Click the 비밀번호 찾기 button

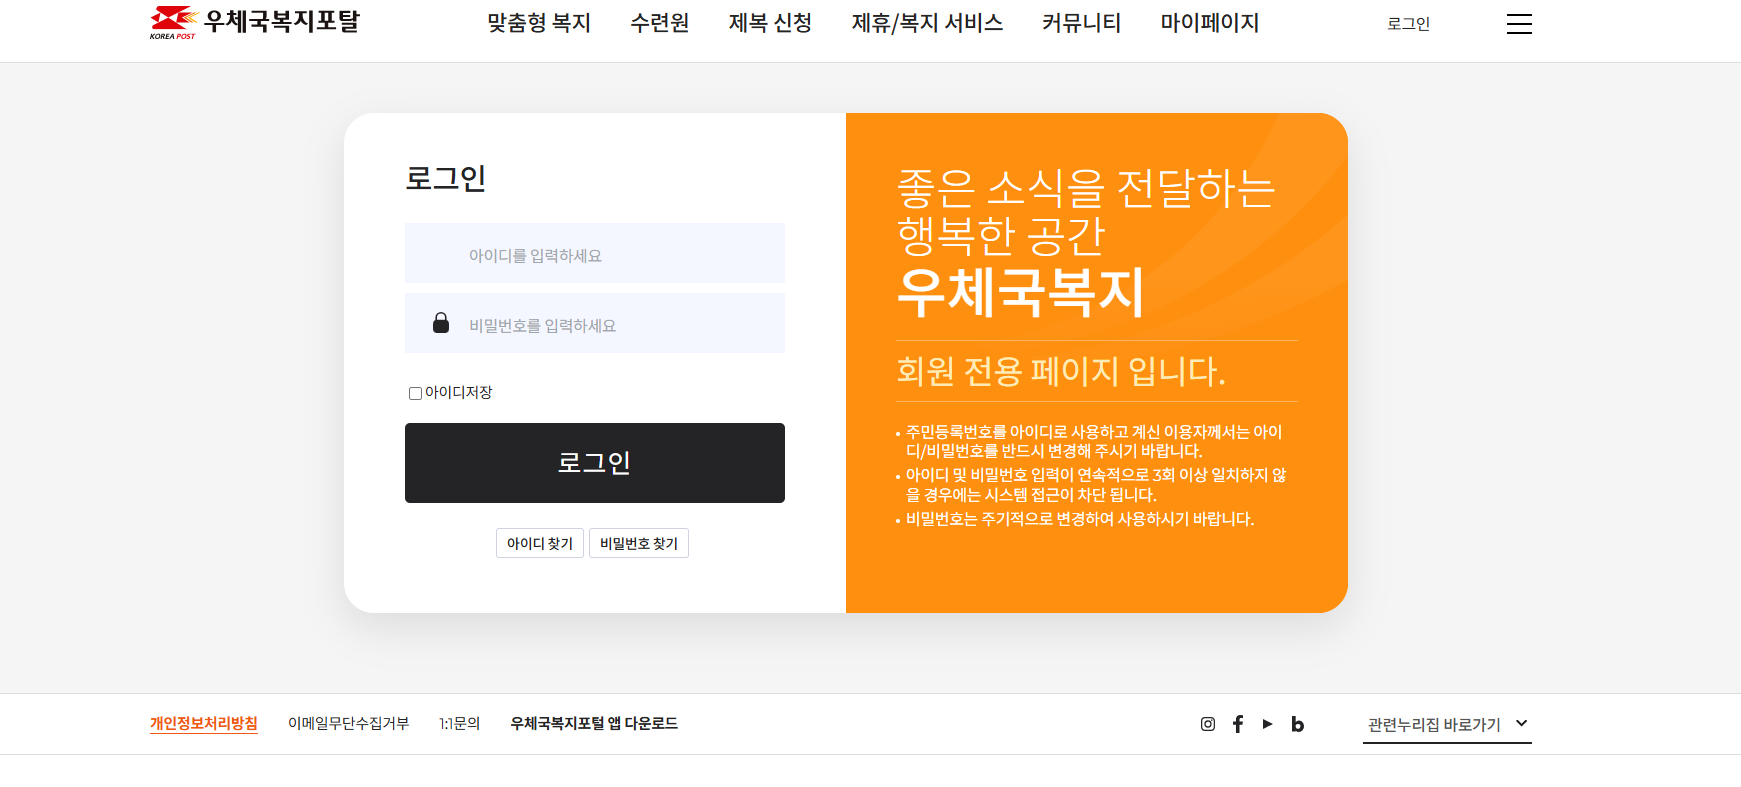(x=639, y=543)
